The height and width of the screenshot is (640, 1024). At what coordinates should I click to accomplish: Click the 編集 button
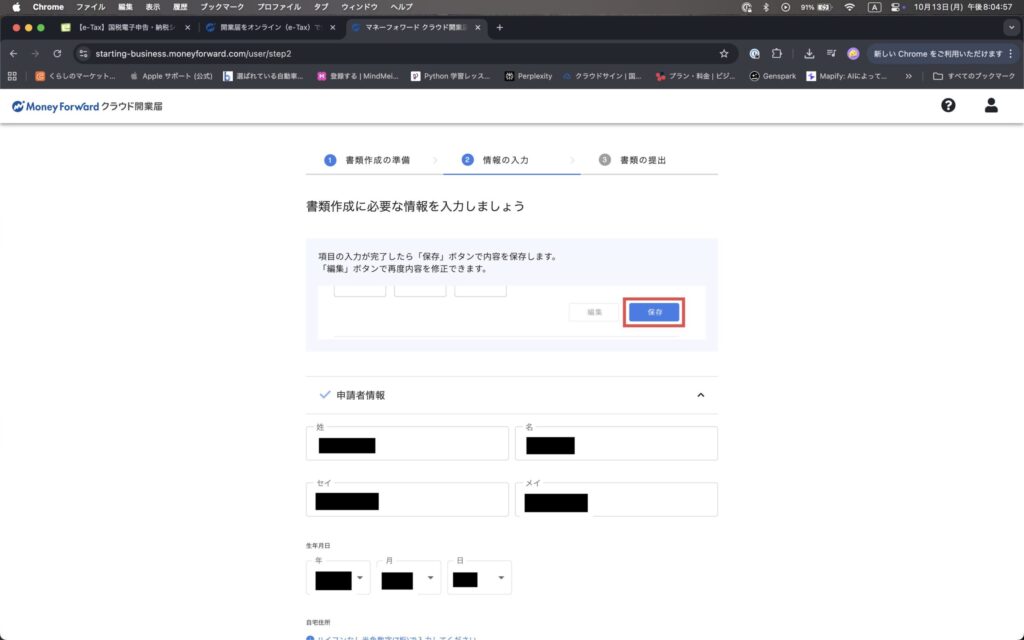coord(594,313)
